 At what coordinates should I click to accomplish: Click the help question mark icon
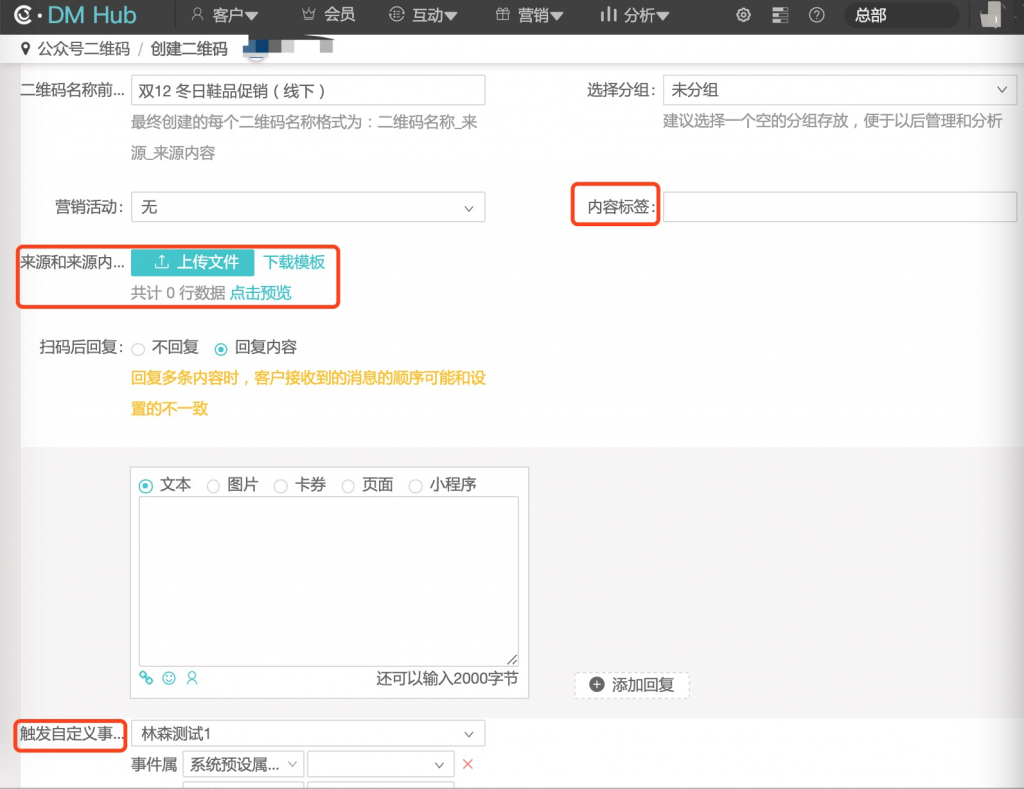pyautogui.click(x=817, y=15)
